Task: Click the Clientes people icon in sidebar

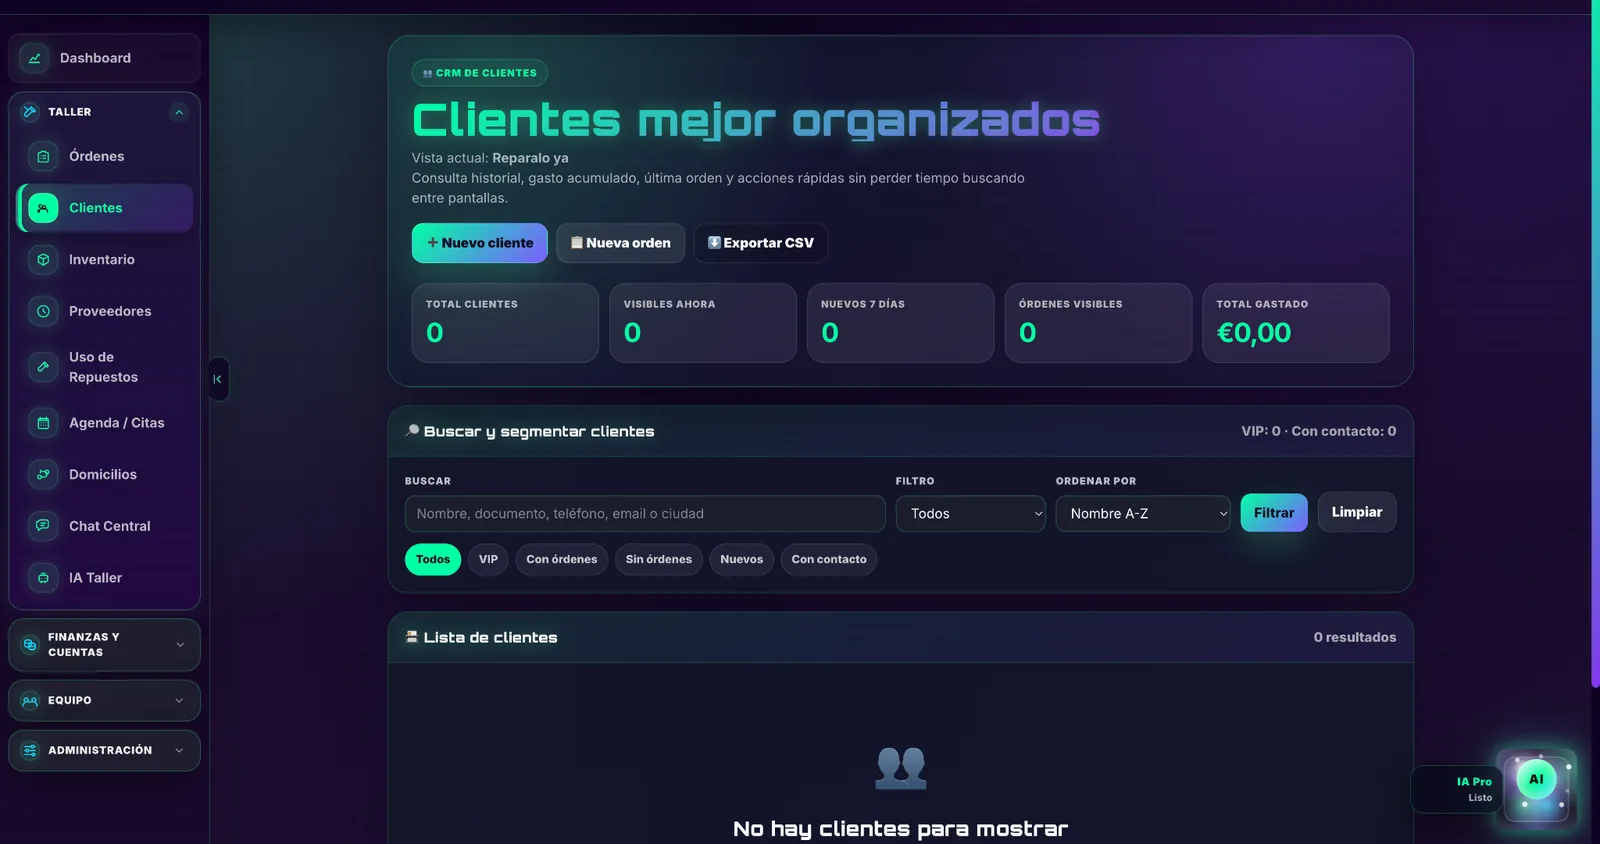Action: (43, 208)
